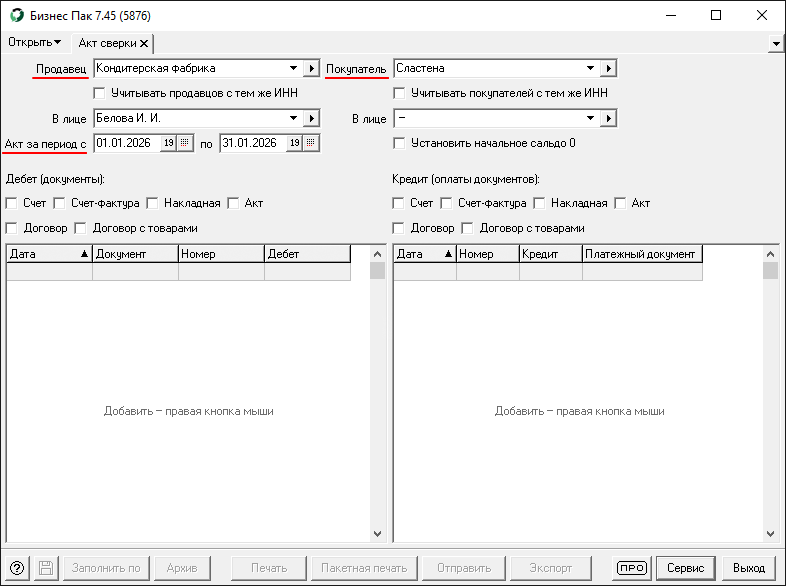This screenshot has height=586, width=786.
Task: Click the 19 day icon beside end date
Action: click(x=295, y=143)
